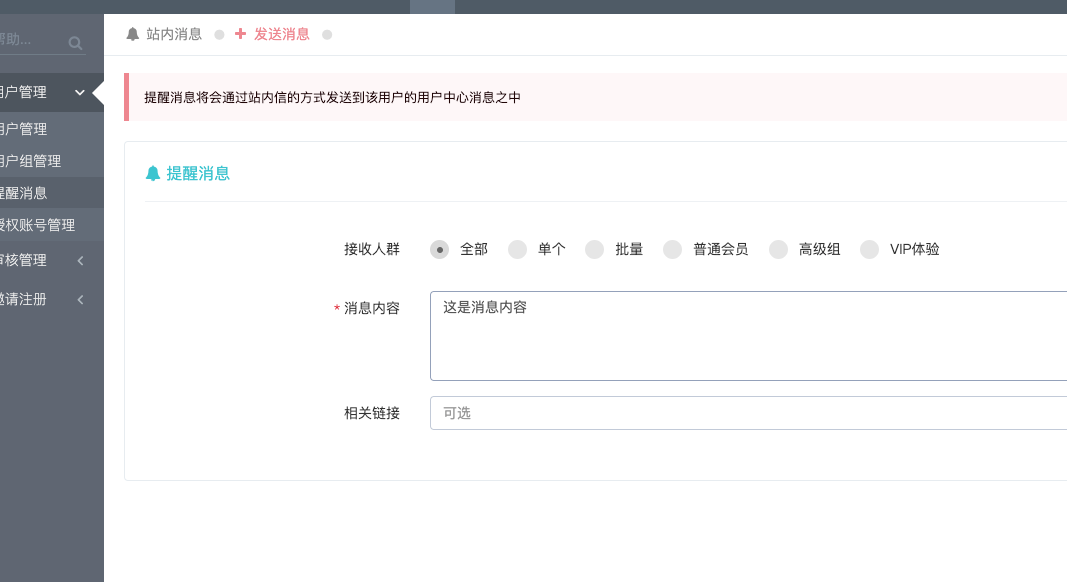Choose the 批量 radio option
This screenshot has height=582, width=1067.
click(x=595, y=250)
